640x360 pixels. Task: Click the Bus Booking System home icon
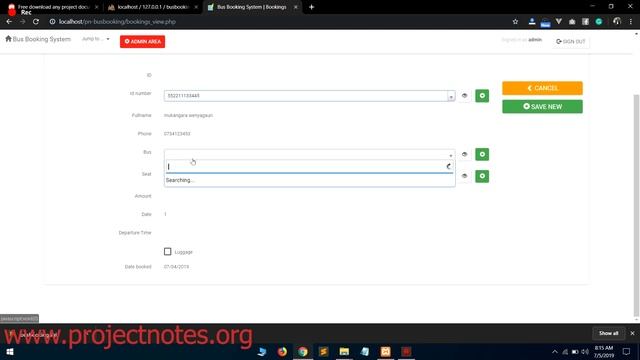coord(8,39)
